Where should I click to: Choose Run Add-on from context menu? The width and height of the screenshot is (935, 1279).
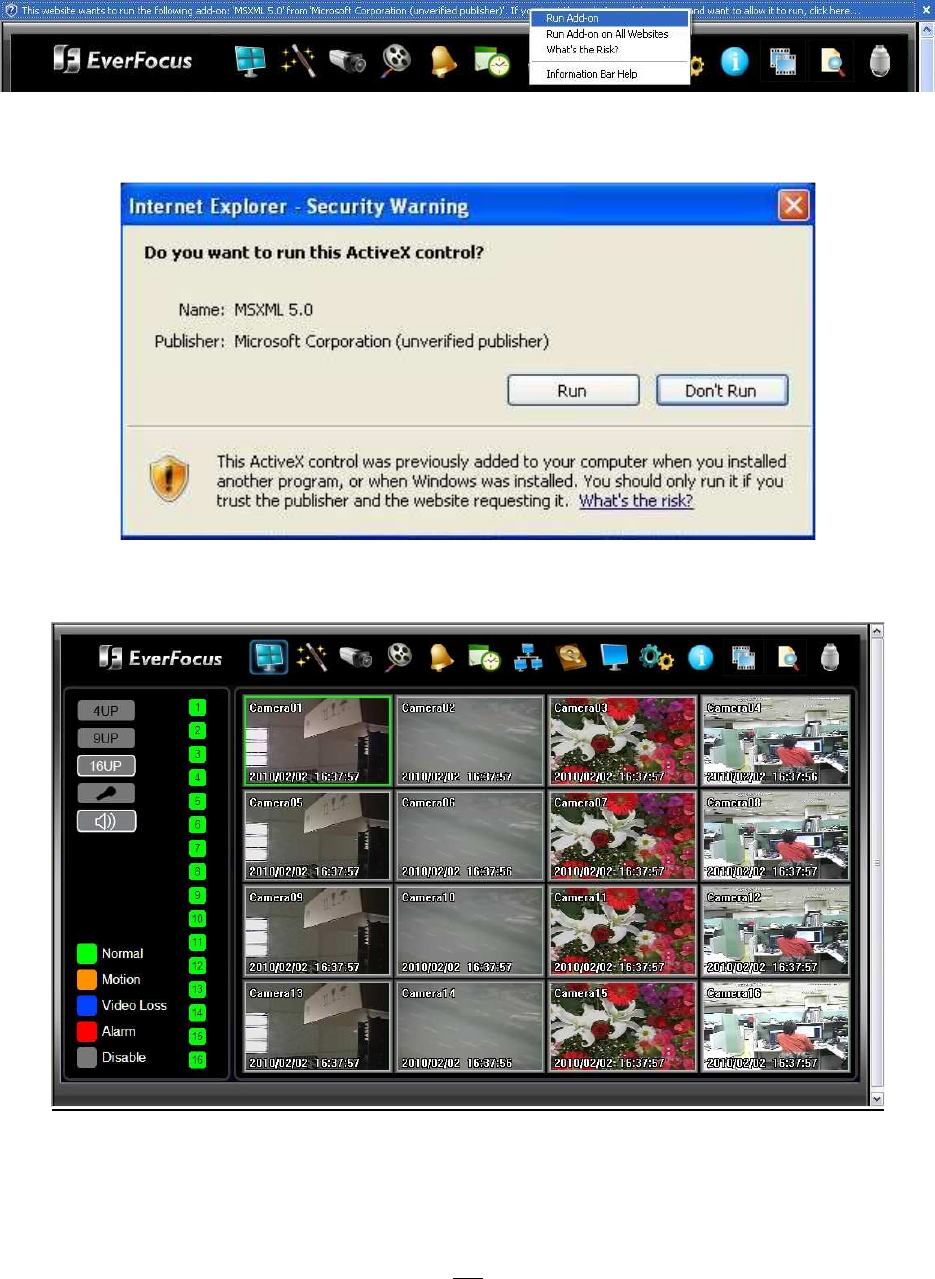(x=609, y=18)
